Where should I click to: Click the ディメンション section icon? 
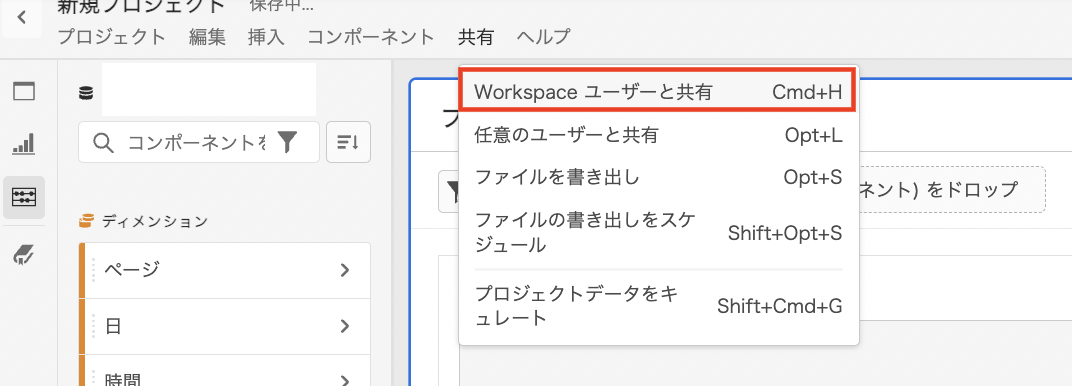pos(86,221)
